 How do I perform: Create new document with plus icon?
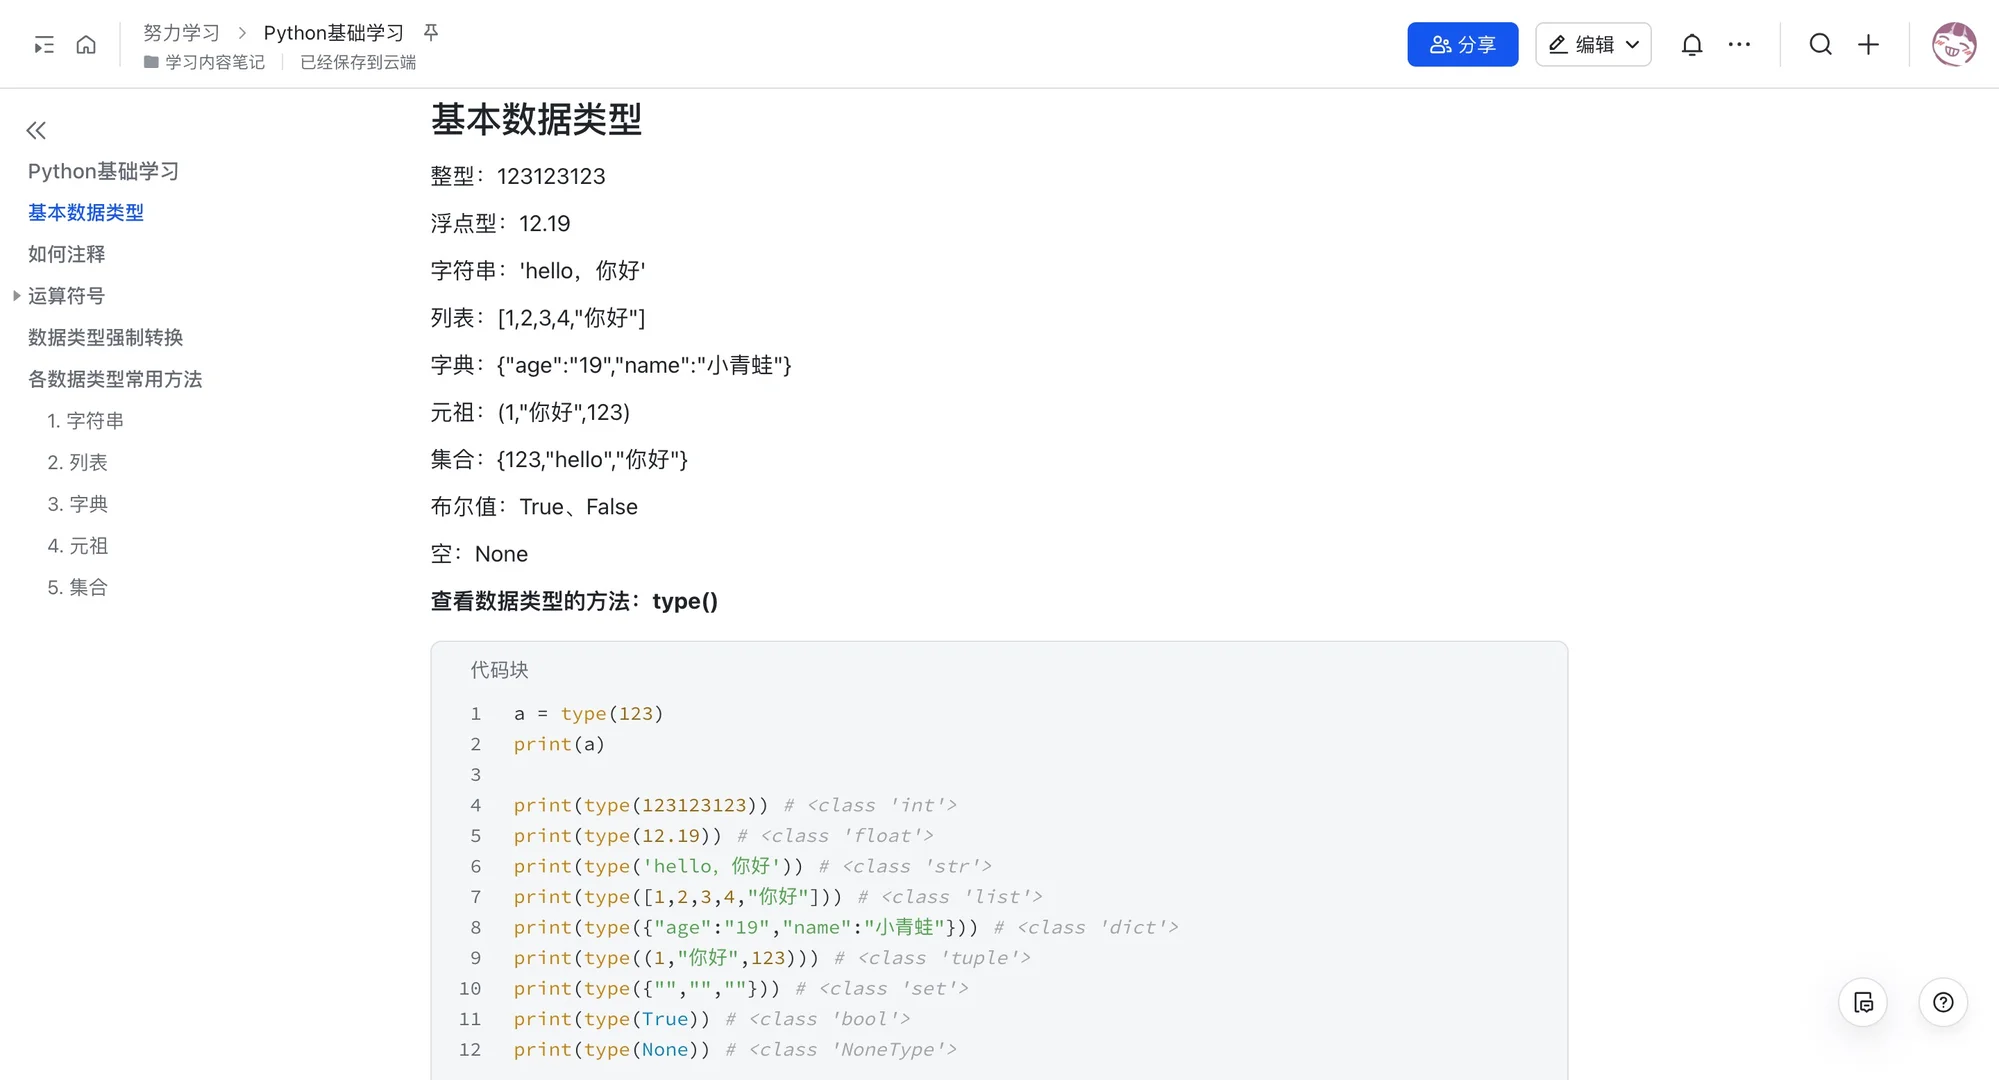1868,44
